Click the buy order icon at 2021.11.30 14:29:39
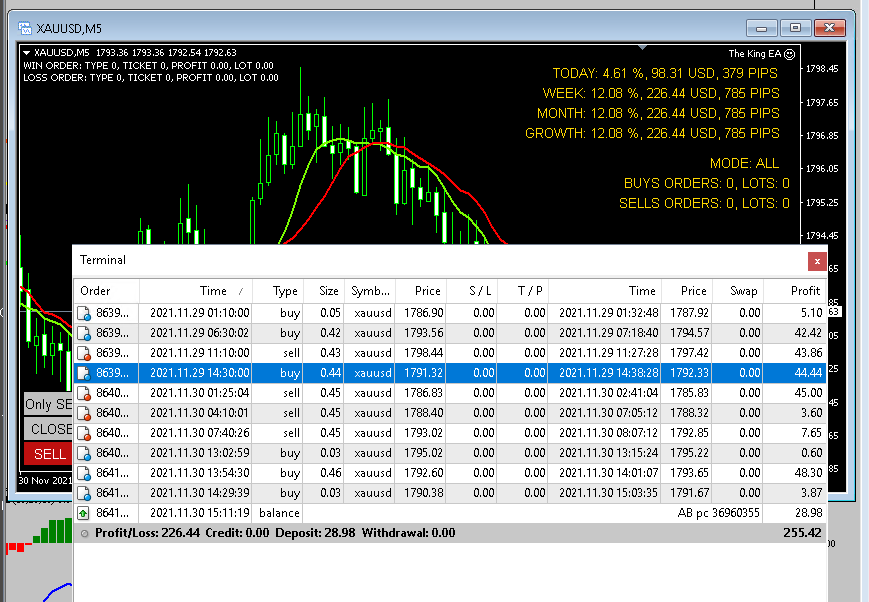 (x=84, y=493)
